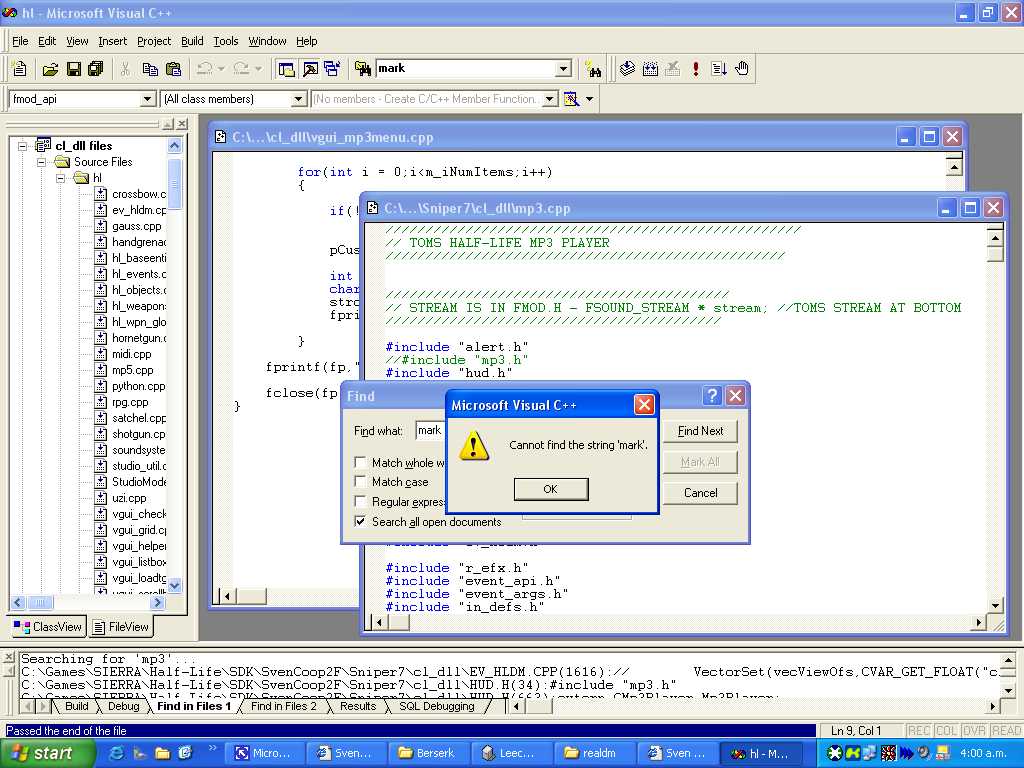Click the Open file toolbar icon
Viewport: 1024px width, 768px height.
[x=50, y=69]
